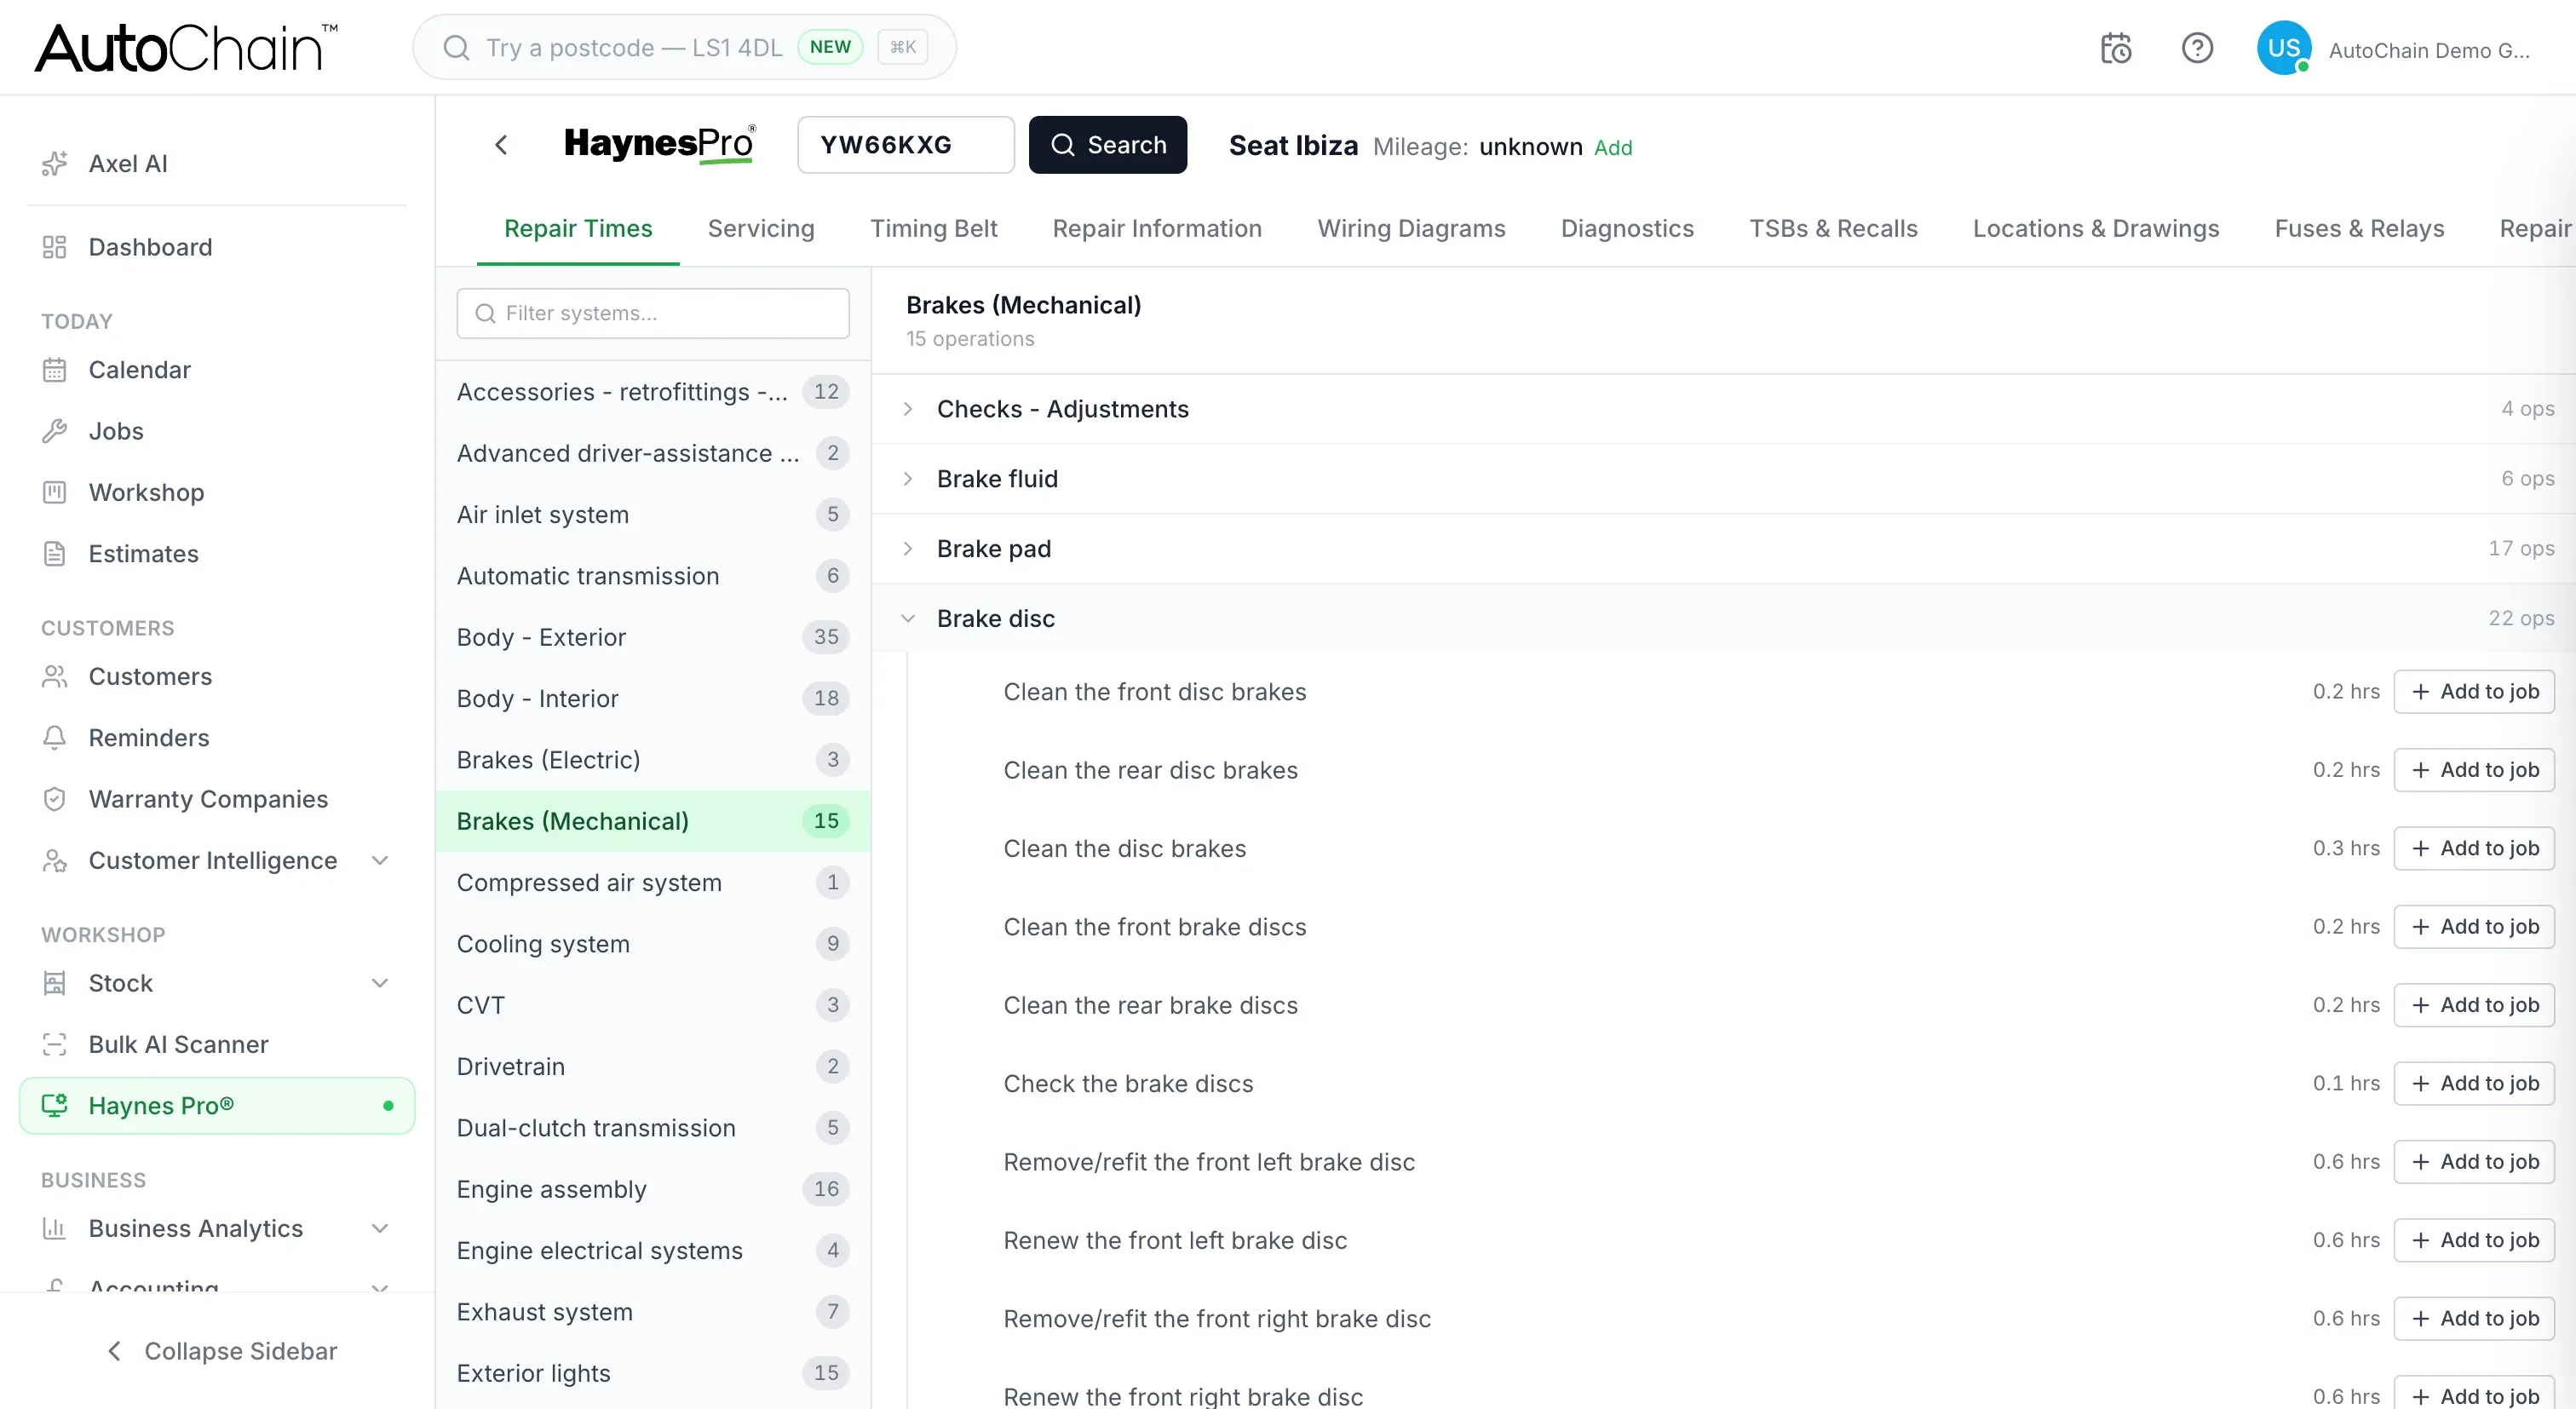Add 'Clean the front disc brakes' to job
Image resolution: width=2576 pixels, height=1409 pixels.
click(2473, 692)
